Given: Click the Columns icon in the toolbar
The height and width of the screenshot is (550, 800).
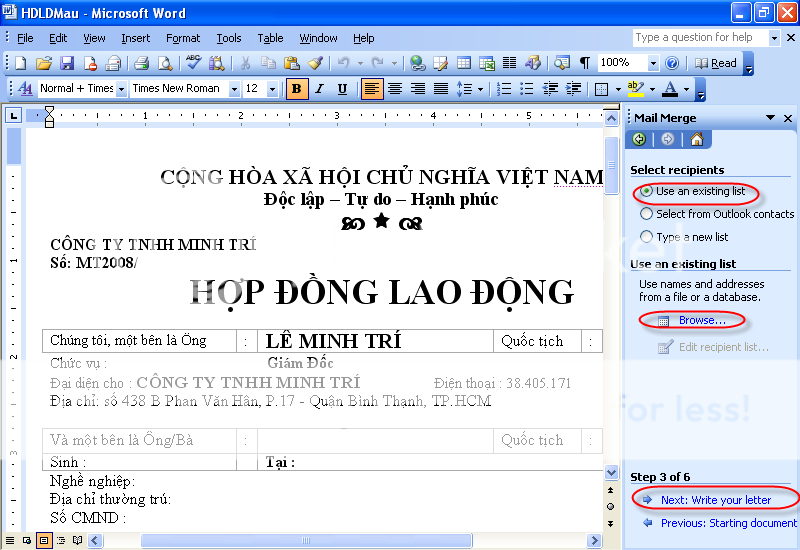Looking at the screenshot, I should pos(509,63).
